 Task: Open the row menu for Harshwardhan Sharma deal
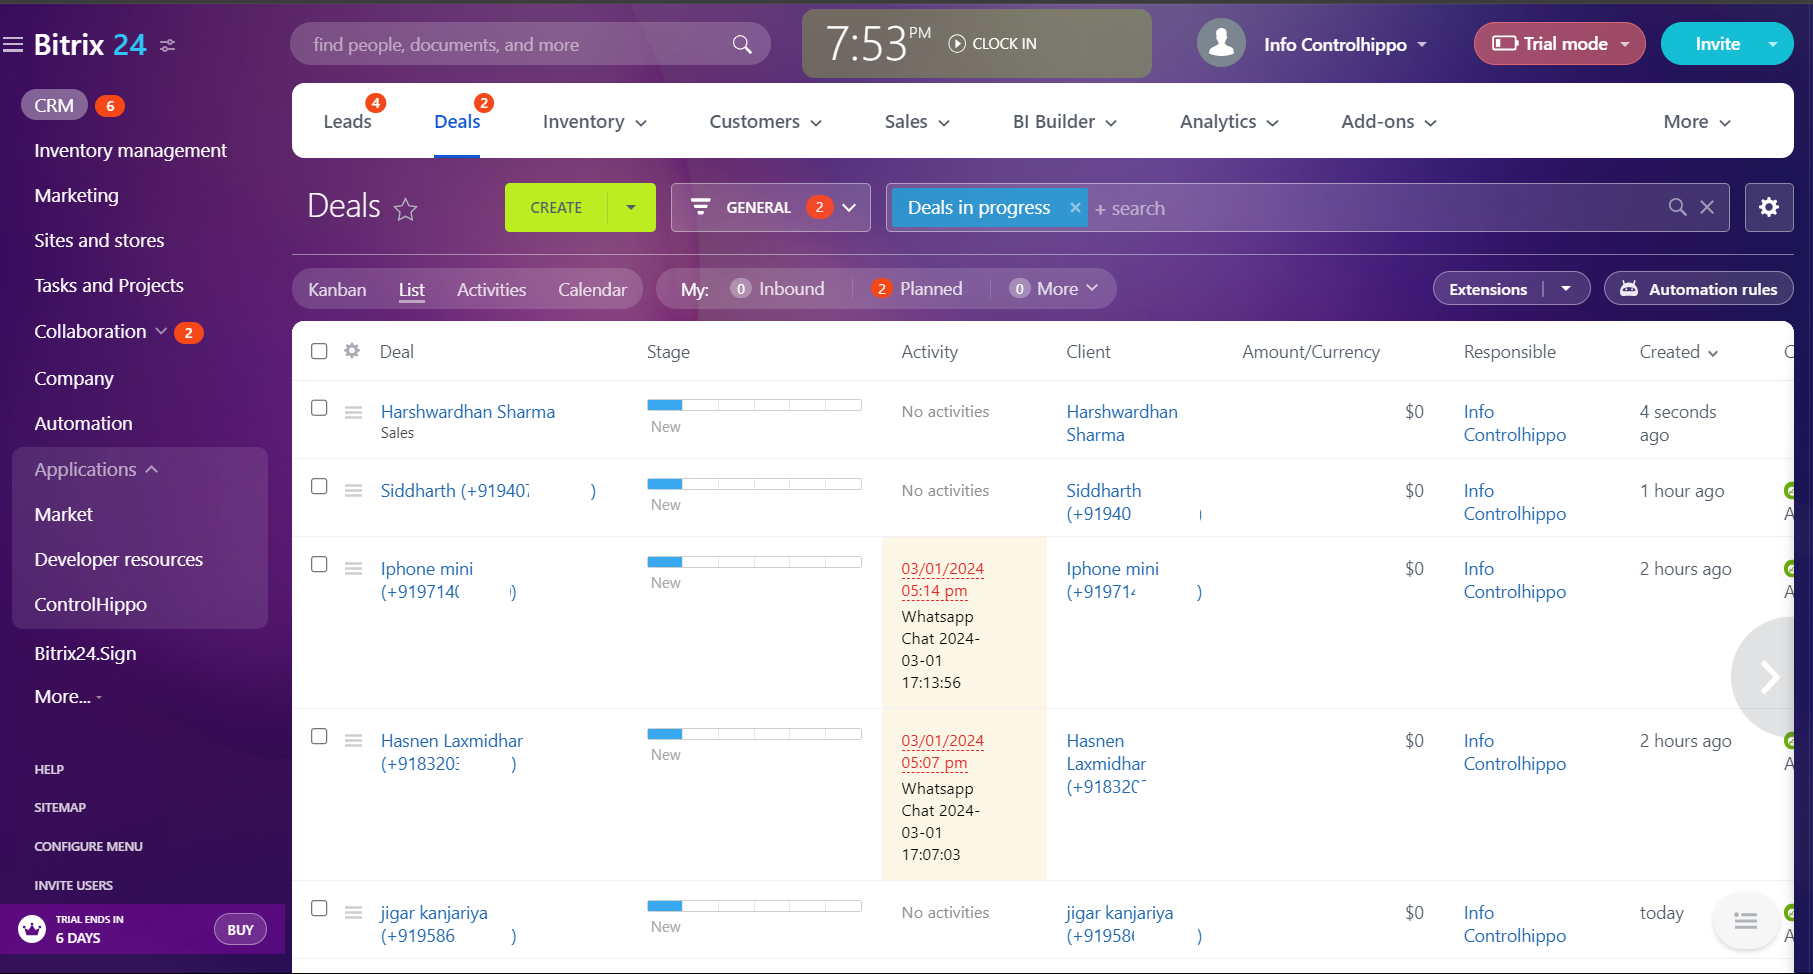tap(353, 412)
